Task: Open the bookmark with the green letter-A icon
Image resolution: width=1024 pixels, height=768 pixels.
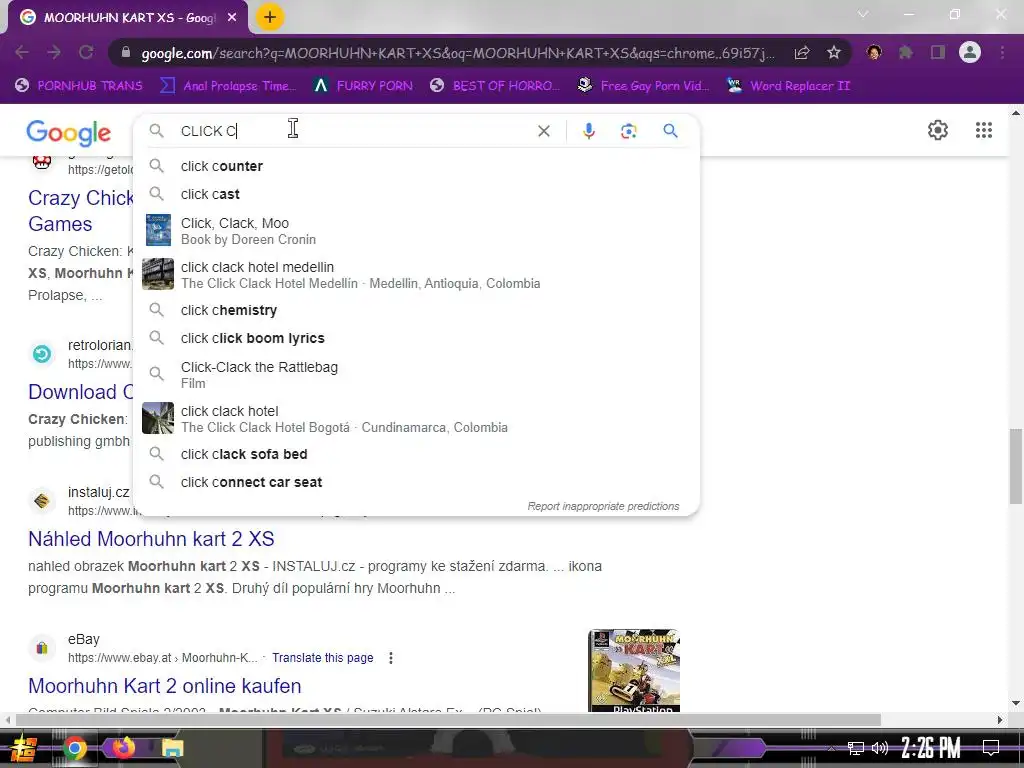Action: click(x=363, y=86)
